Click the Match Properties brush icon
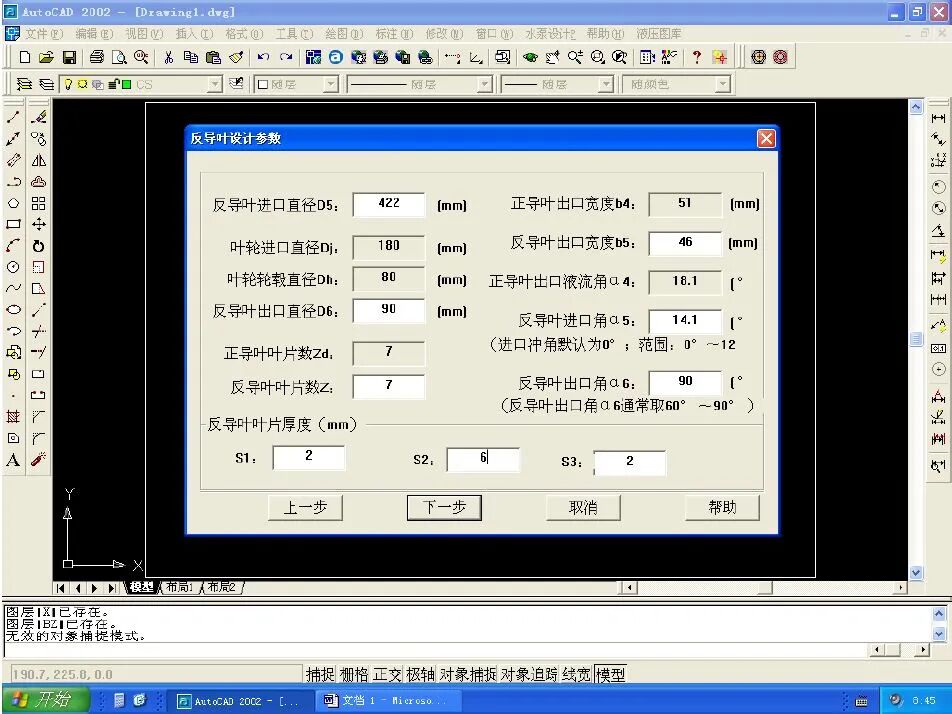Viewport: 952px width, 714px height. coord(236,57)
